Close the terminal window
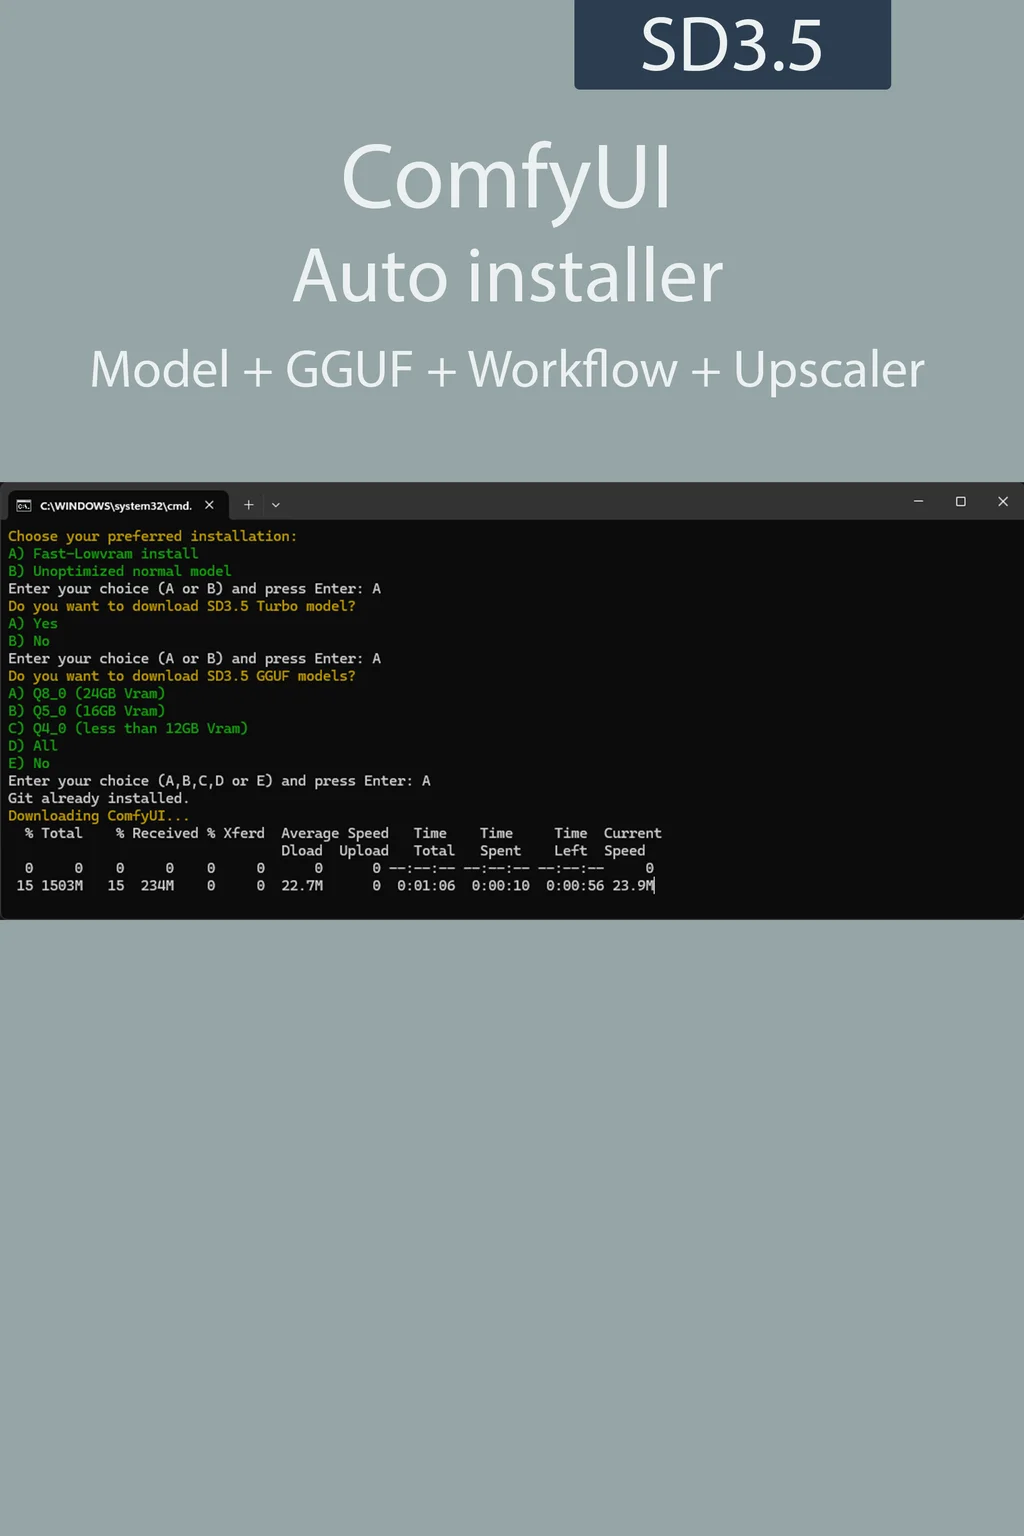 pos(1003,501)
